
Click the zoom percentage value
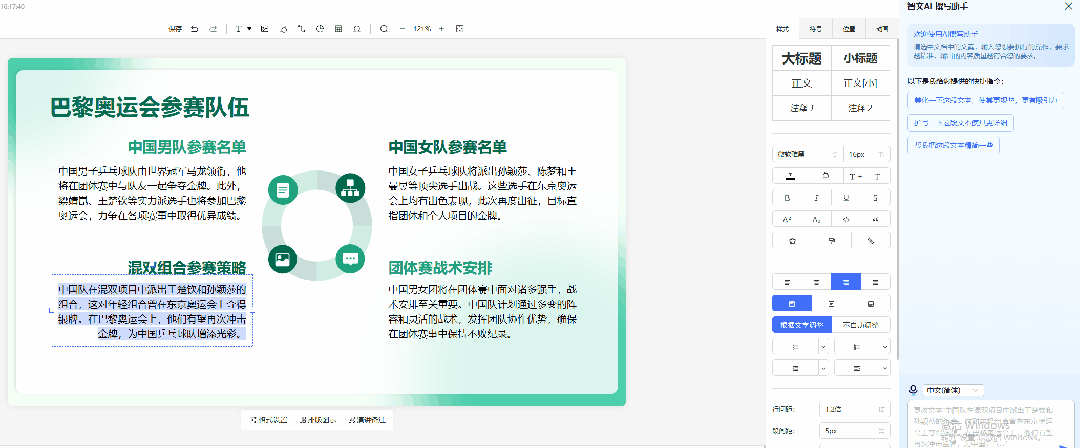click(x=422, y=29)
